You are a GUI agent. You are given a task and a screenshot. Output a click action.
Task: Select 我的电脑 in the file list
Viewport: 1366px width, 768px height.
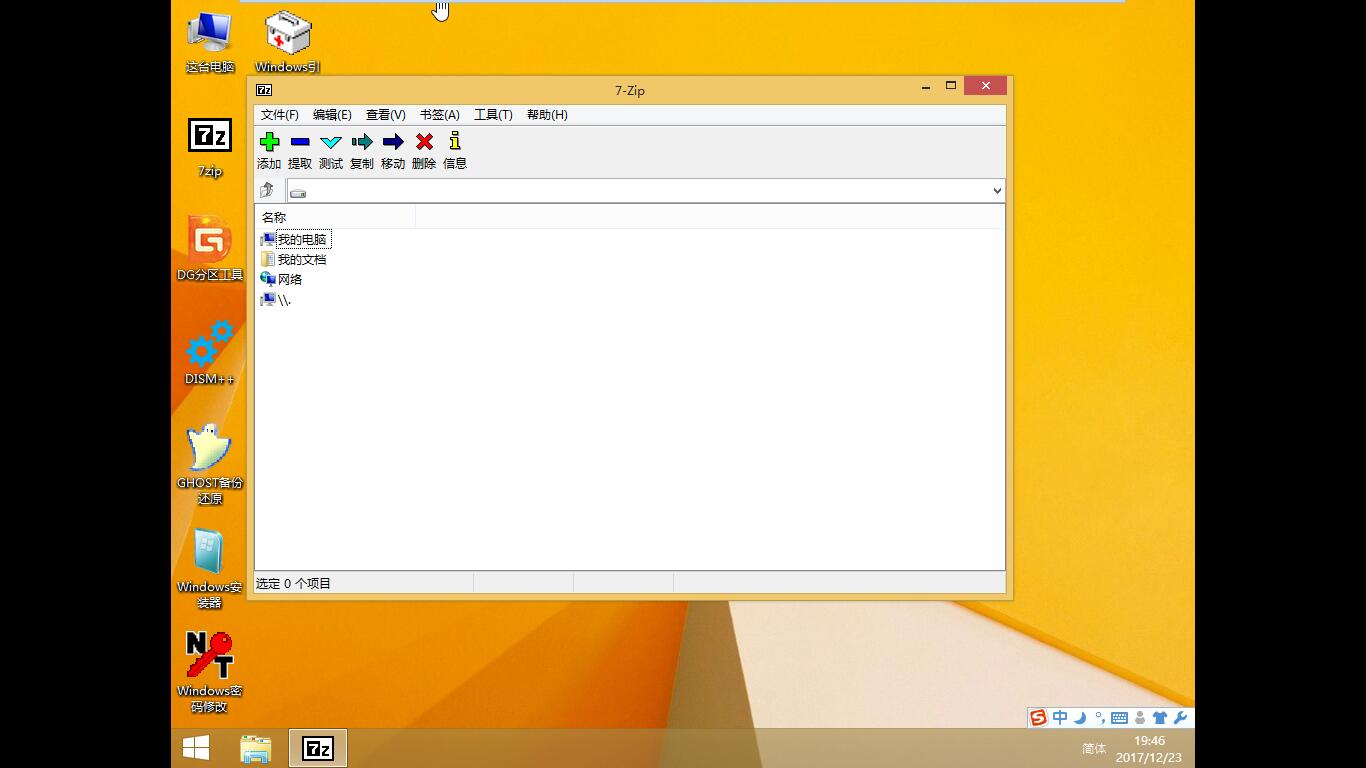click(x=294, y=240)
